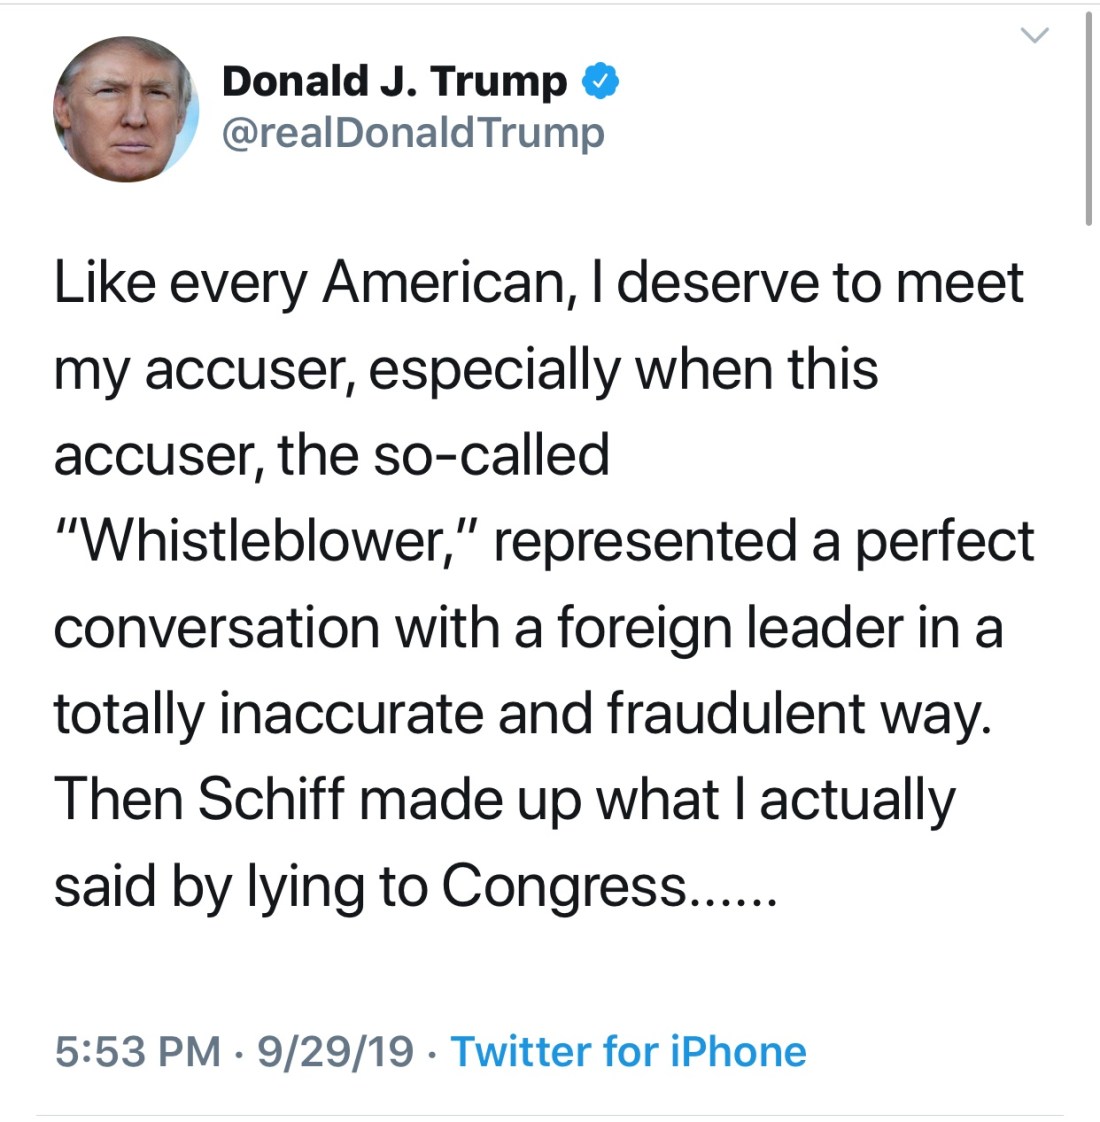The width and height of the screenshot is (1100, 1122).
Task: Click the blue verified checkmark badge
Action: [x=600, y=82]
